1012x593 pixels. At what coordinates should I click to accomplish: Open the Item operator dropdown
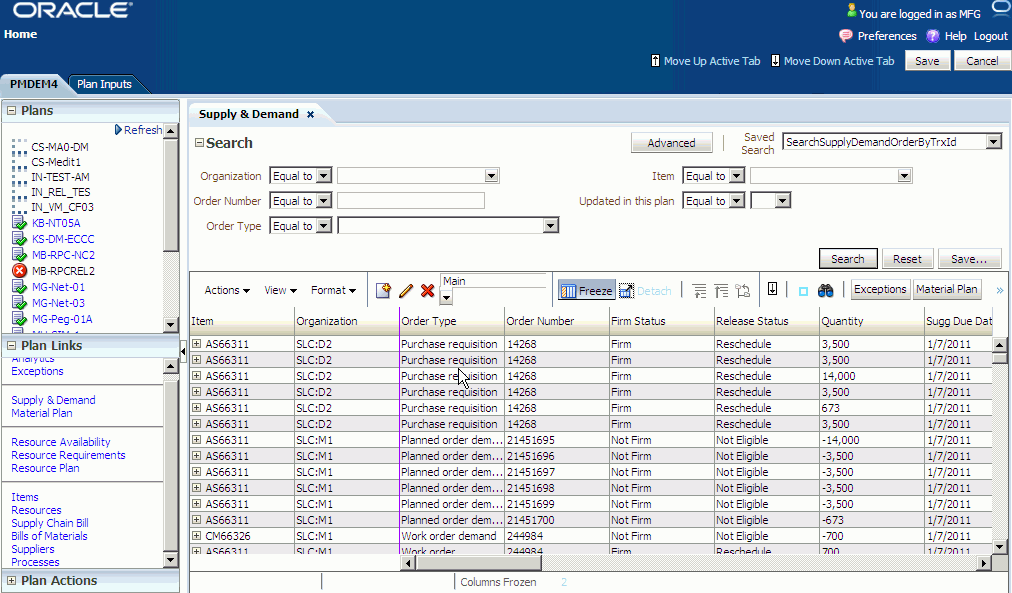click(737, 176)
